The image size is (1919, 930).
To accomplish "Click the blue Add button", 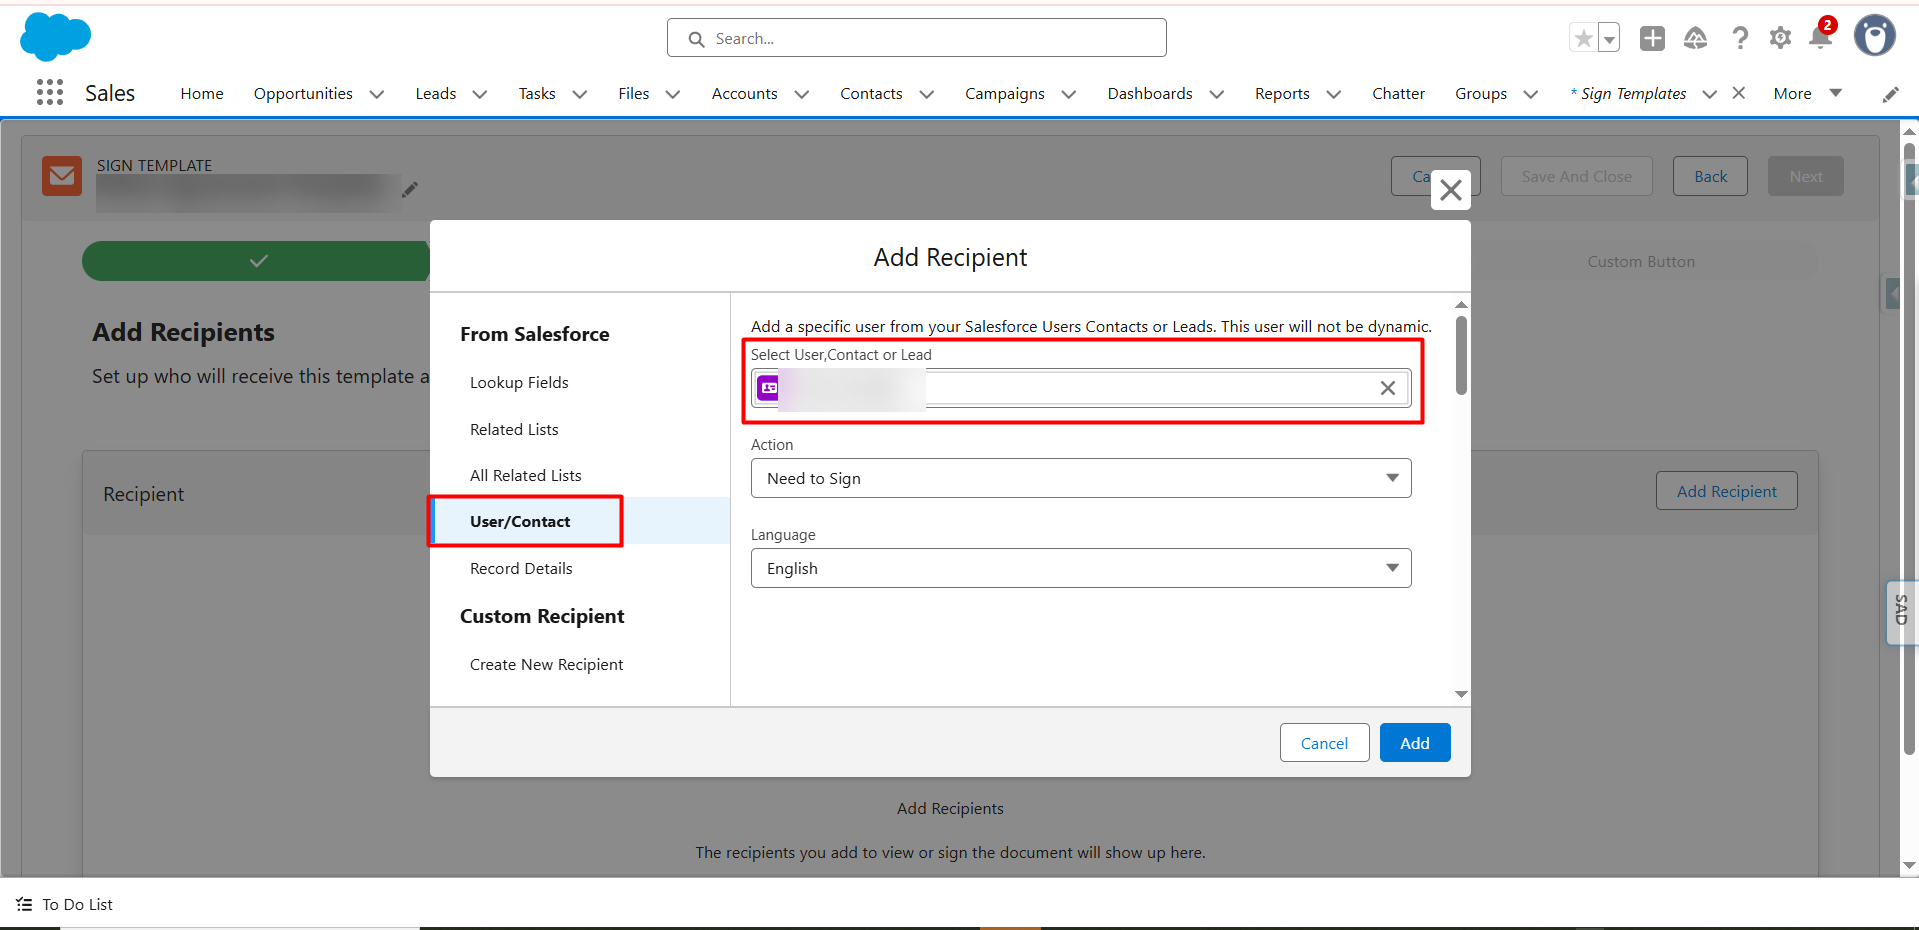I will [1414, 743].
